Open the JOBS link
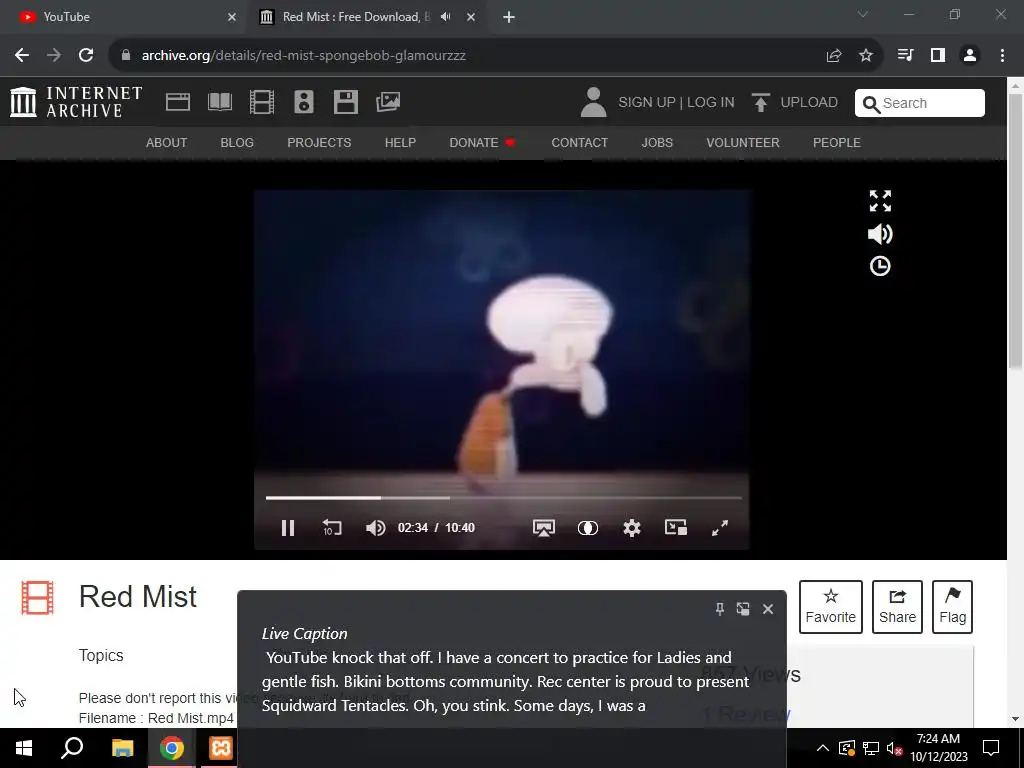 (x=657, y=142)
